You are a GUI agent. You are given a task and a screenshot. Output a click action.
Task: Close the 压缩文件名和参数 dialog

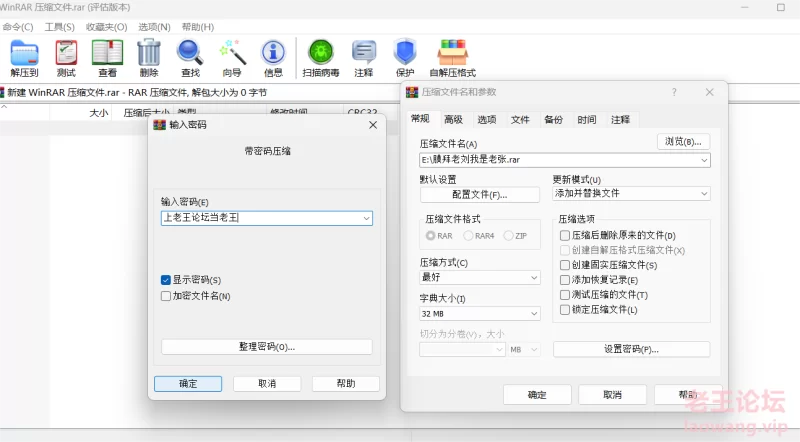click(x=709, y=92)
